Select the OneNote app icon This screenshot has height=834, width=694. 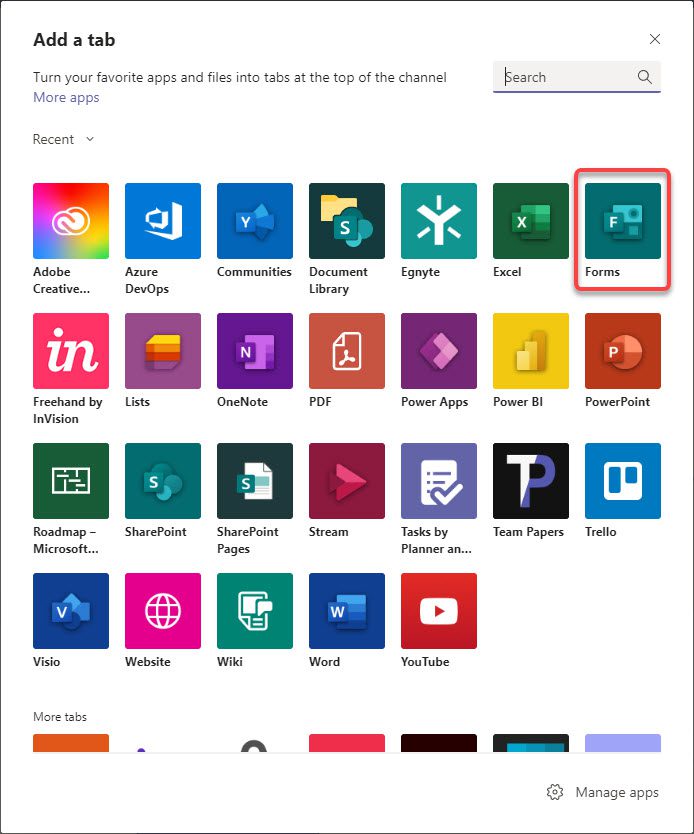(254, 351)
